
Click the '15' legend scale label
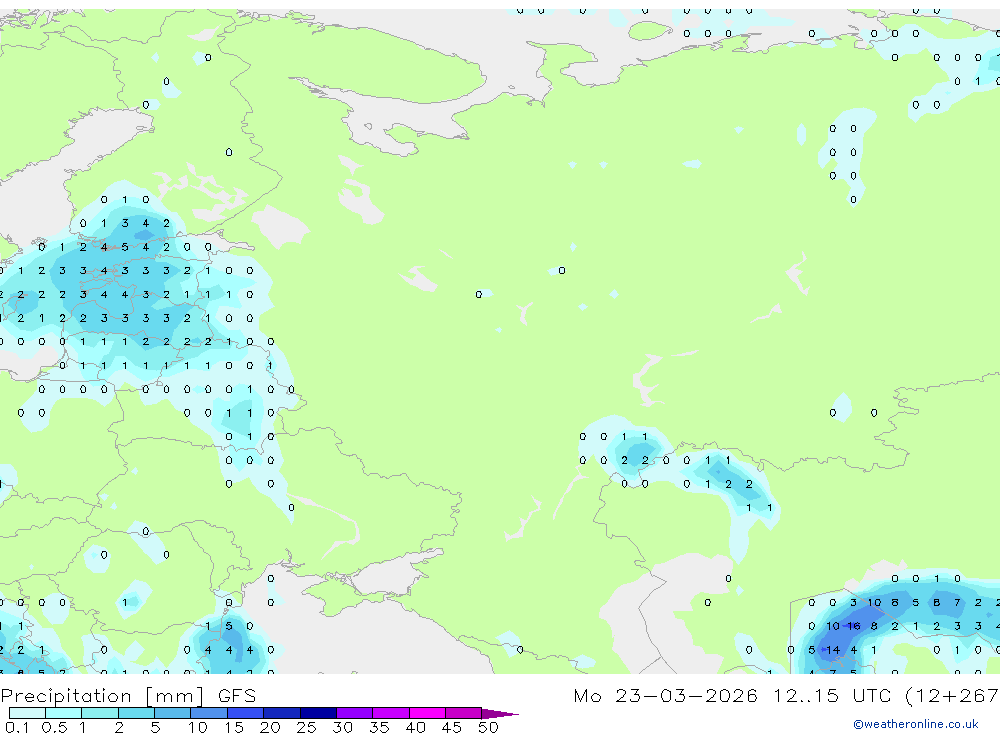233,727
